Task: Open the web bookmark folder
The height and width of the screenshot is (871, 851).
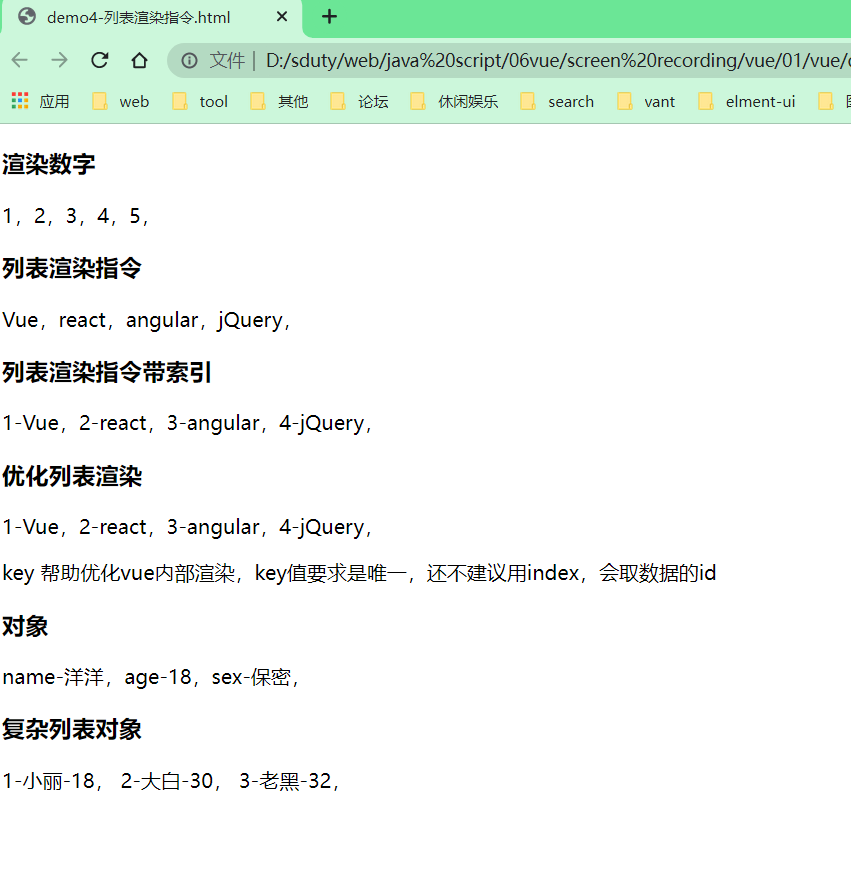Action: (x=121, y=102)
